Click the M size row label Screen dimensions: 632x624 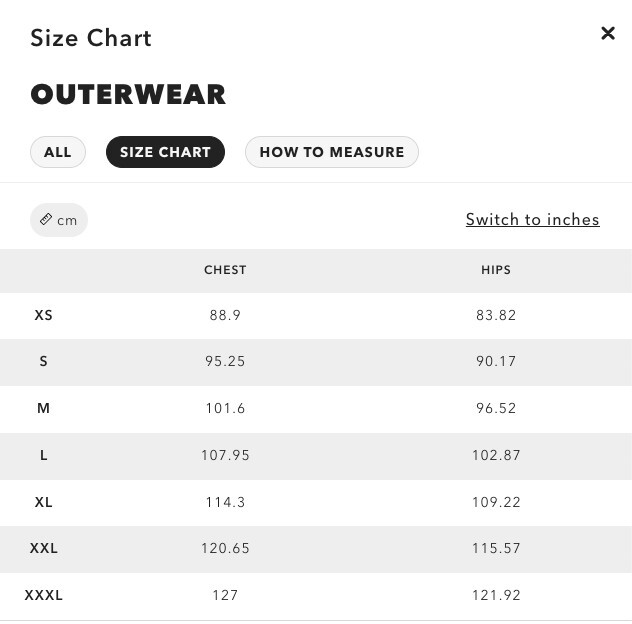tap(44, 408)
